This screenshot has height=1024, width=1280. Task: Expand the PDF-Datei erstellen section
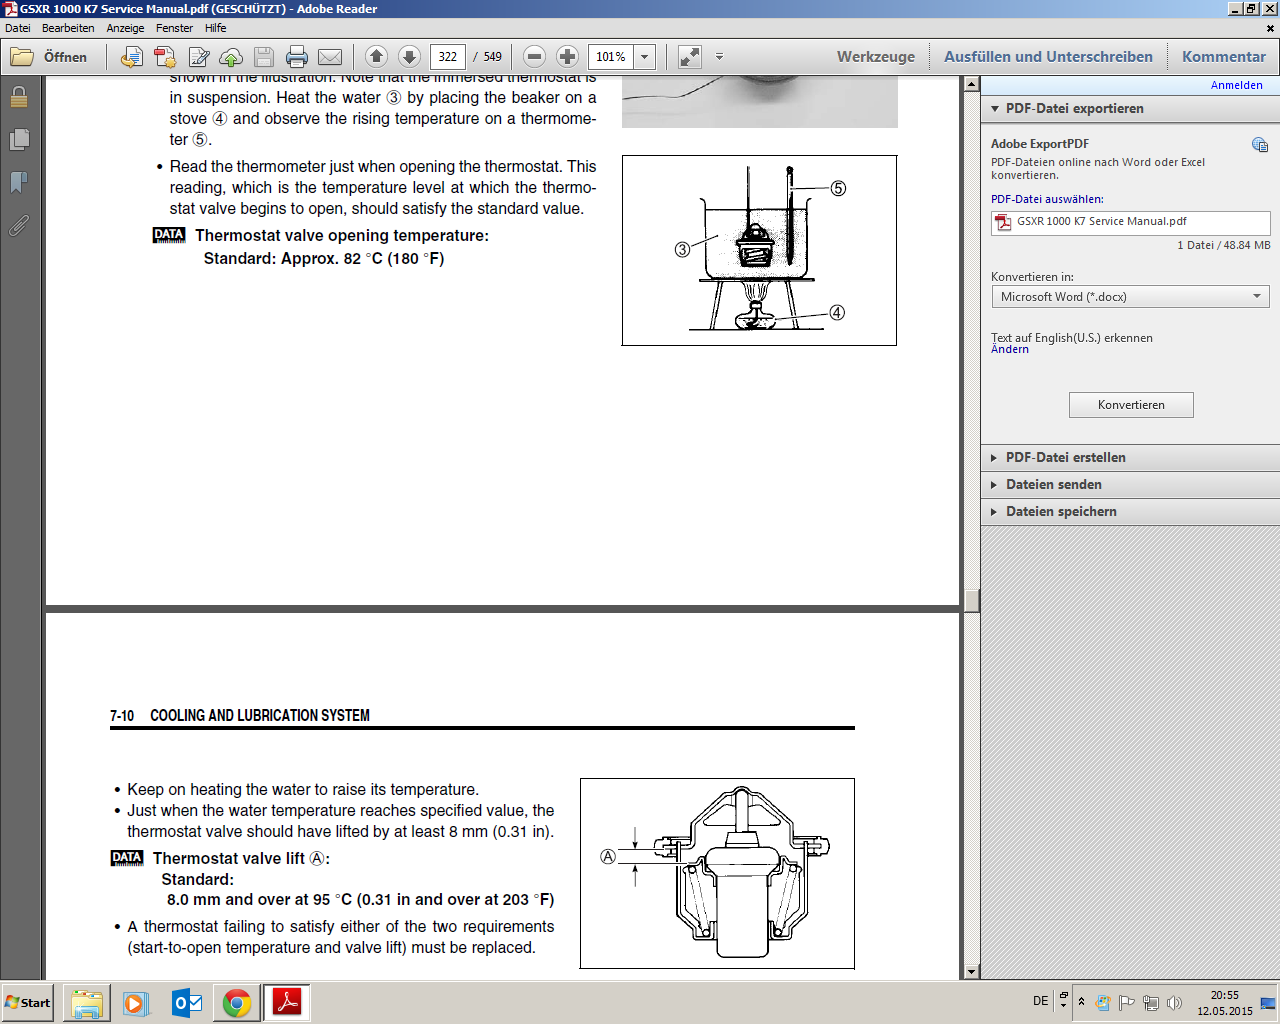click(x=1130, y=457)
